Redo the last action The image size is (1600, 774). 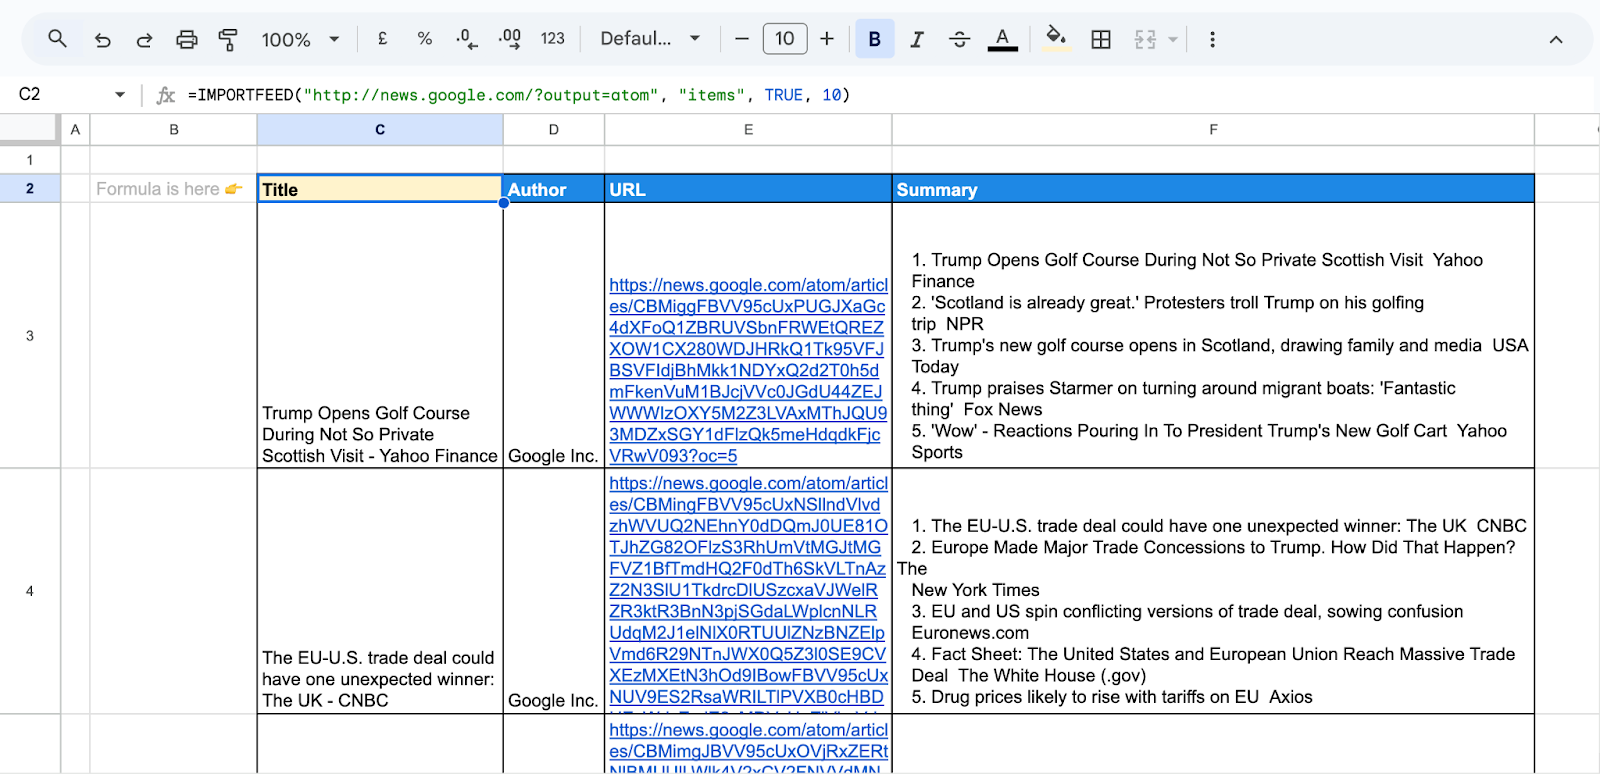coord(144,39)
